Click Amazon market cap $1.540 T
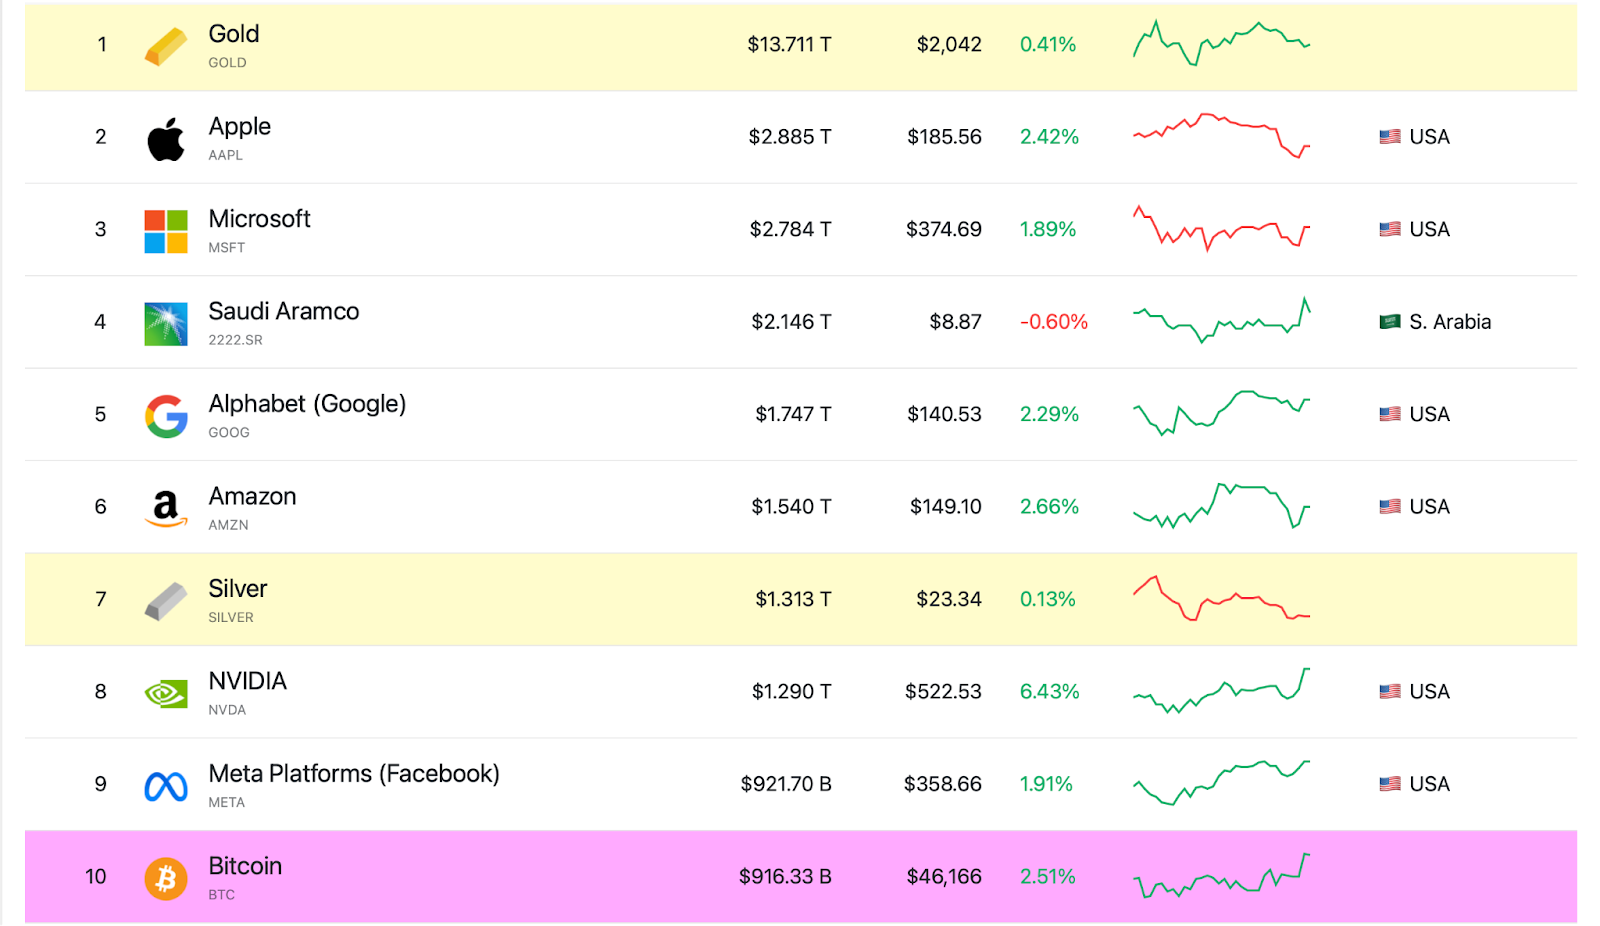The width and height of the screenshot is (1600, 926). click(791, 507)
